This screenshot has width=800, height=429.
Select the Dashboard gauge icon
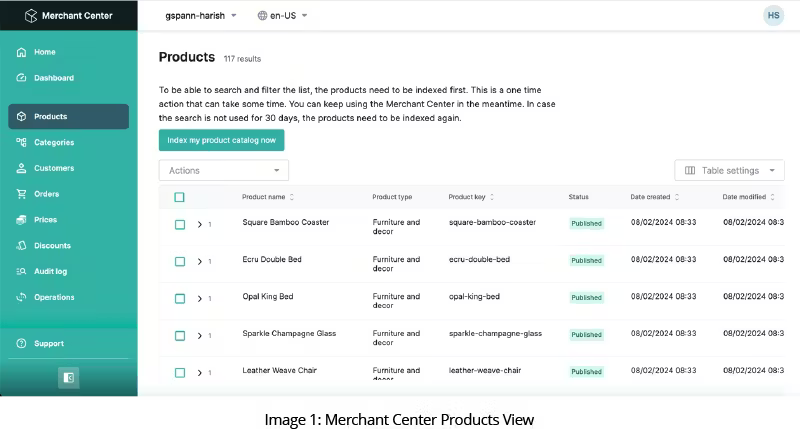[x=21, y=78]
